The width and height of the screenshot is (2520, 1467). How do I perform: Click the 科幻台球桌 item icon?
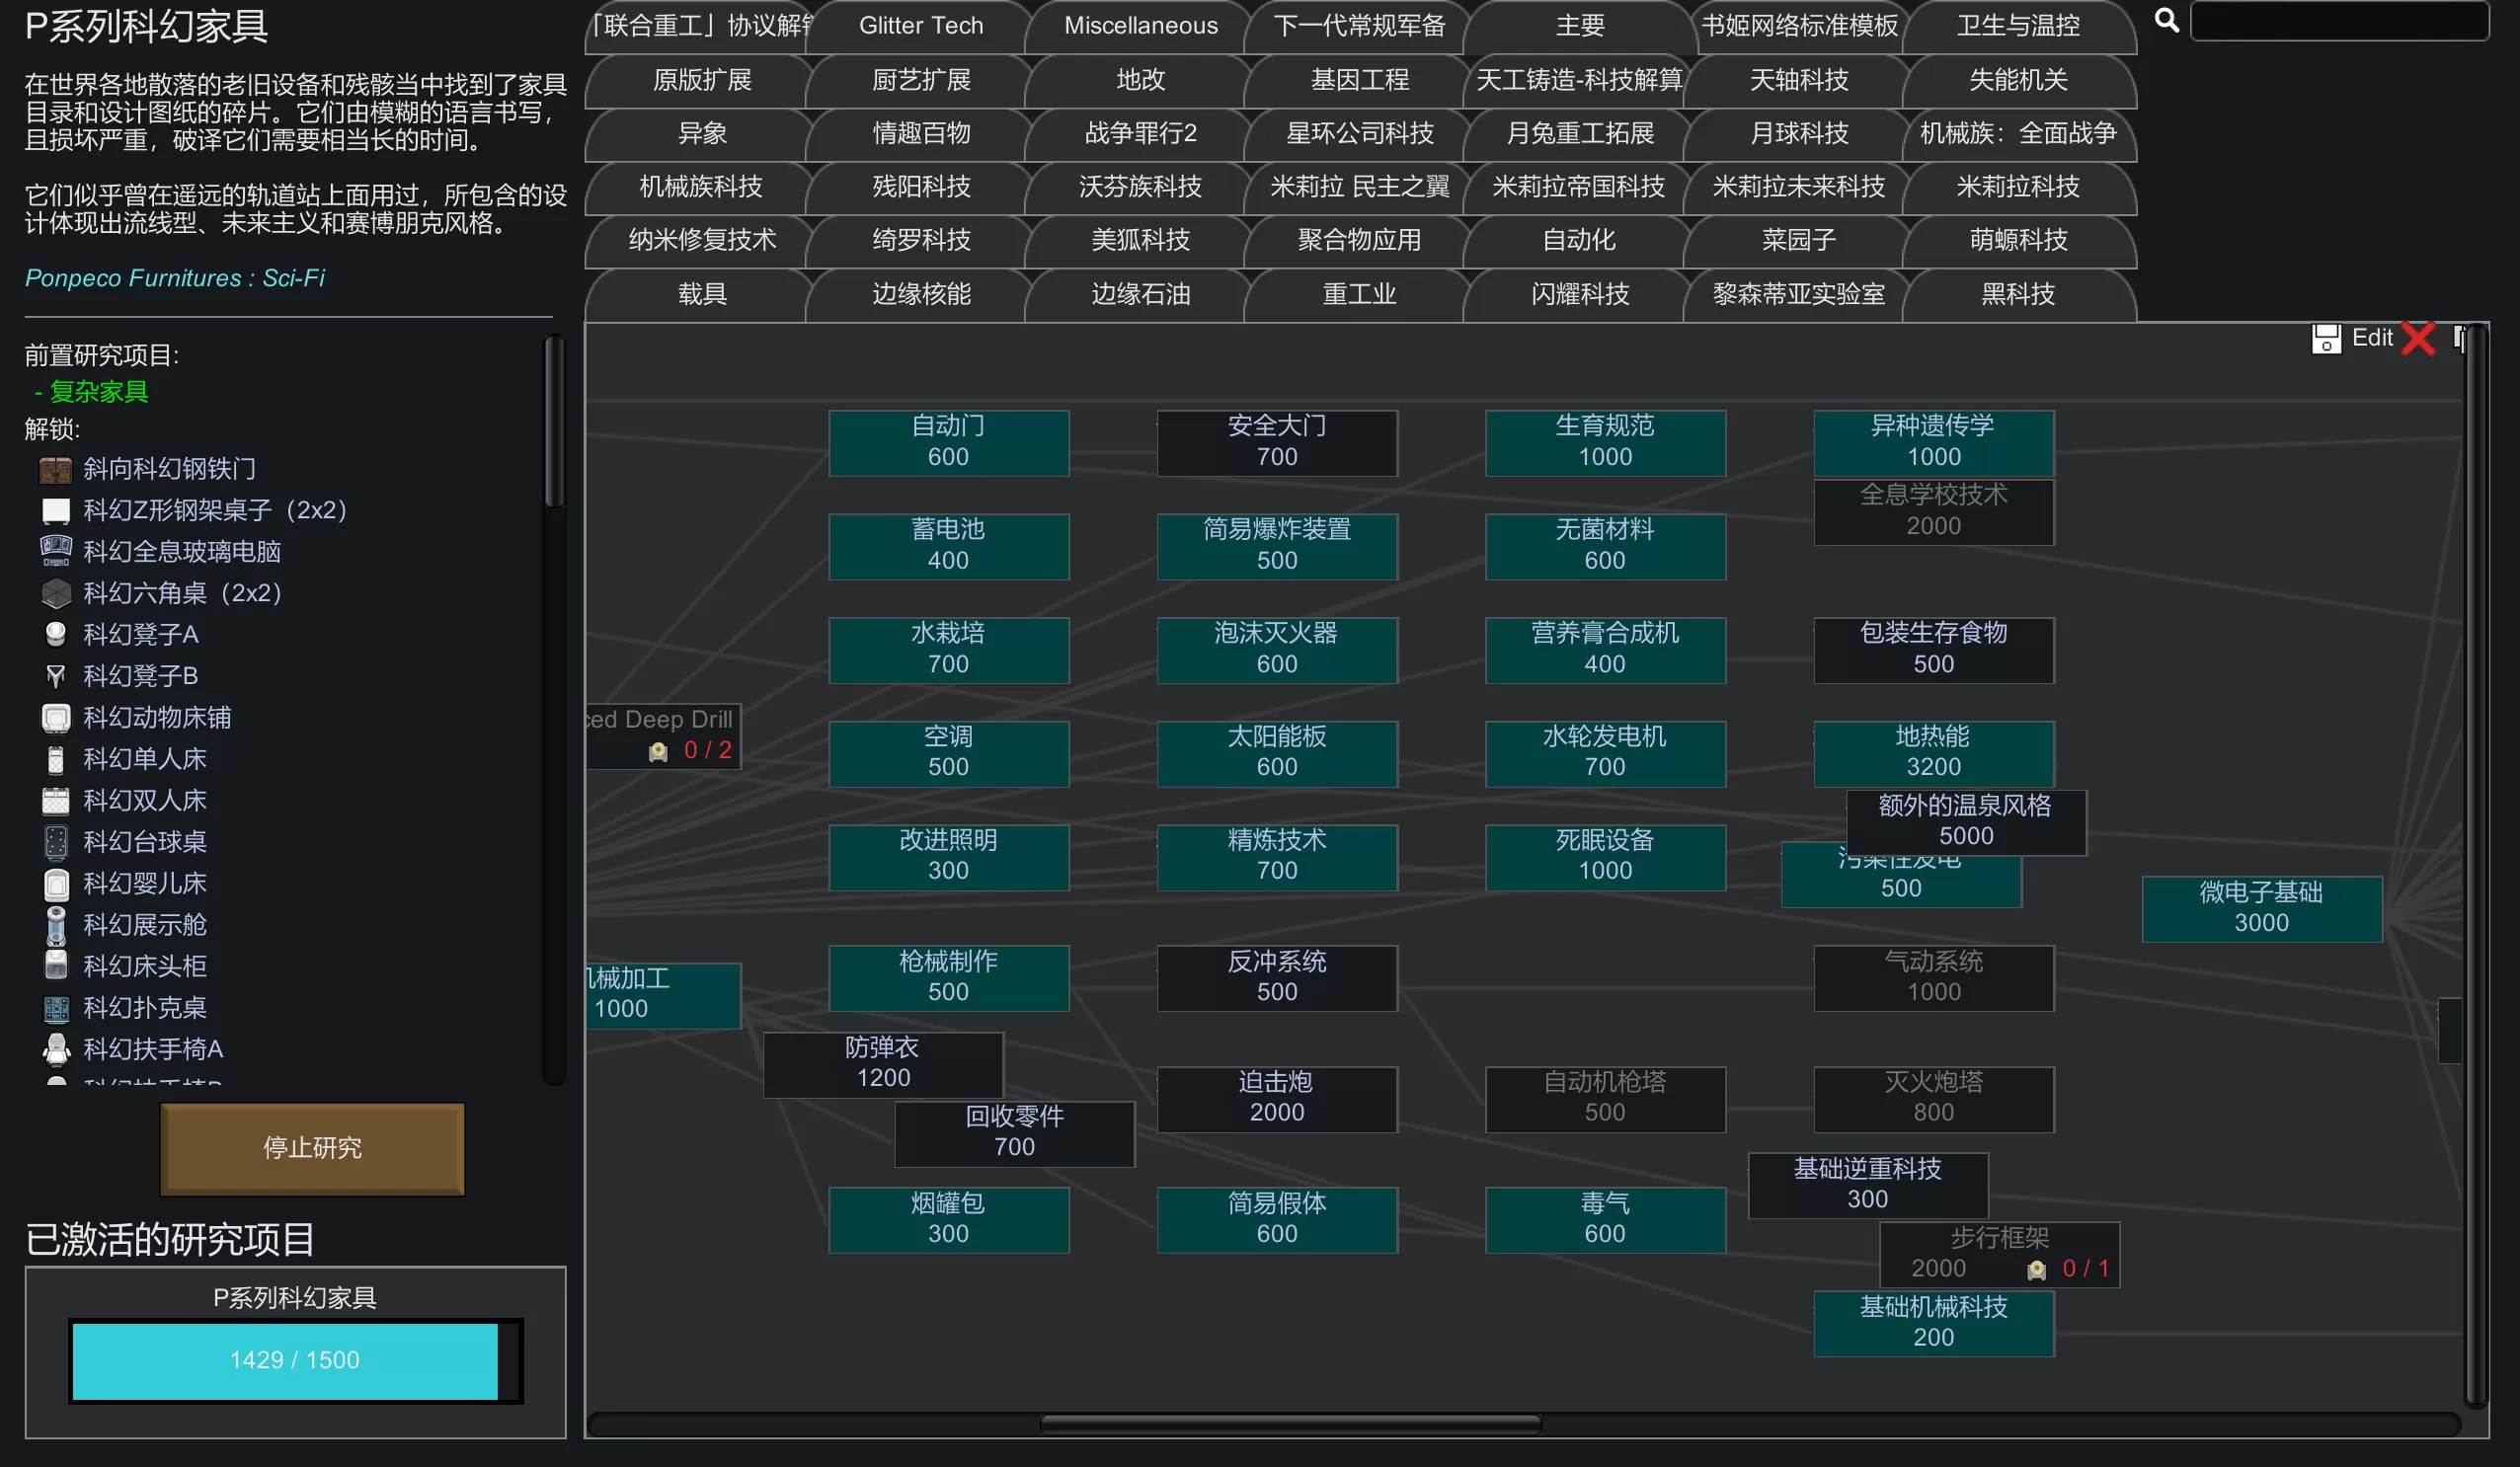point(56,842)
